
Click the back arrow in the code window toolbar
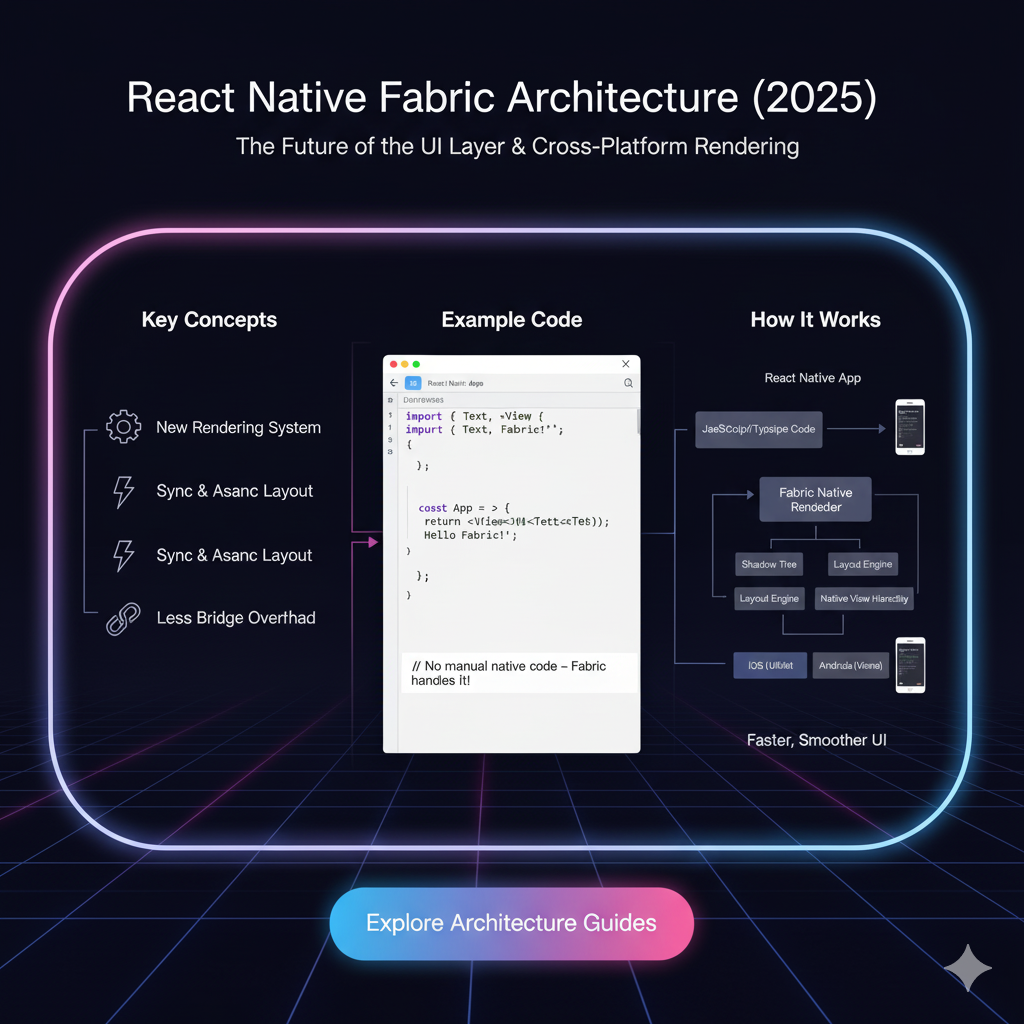click(x=394, y=383)
